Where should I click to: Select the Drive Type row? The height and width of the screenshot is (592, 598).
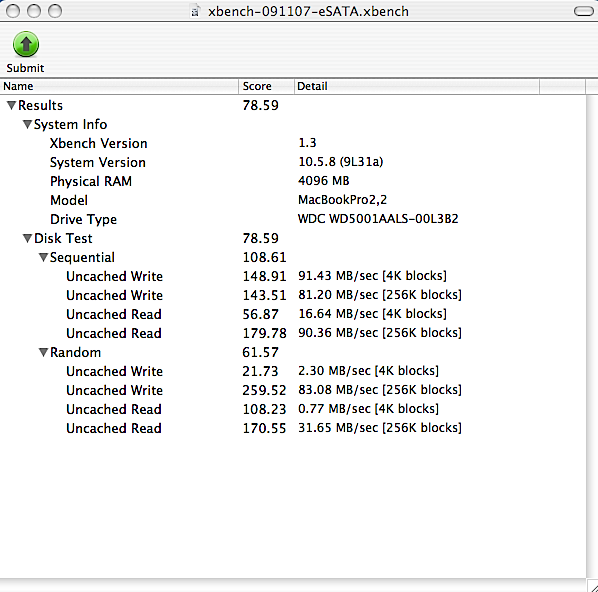[x=293, y=219]
